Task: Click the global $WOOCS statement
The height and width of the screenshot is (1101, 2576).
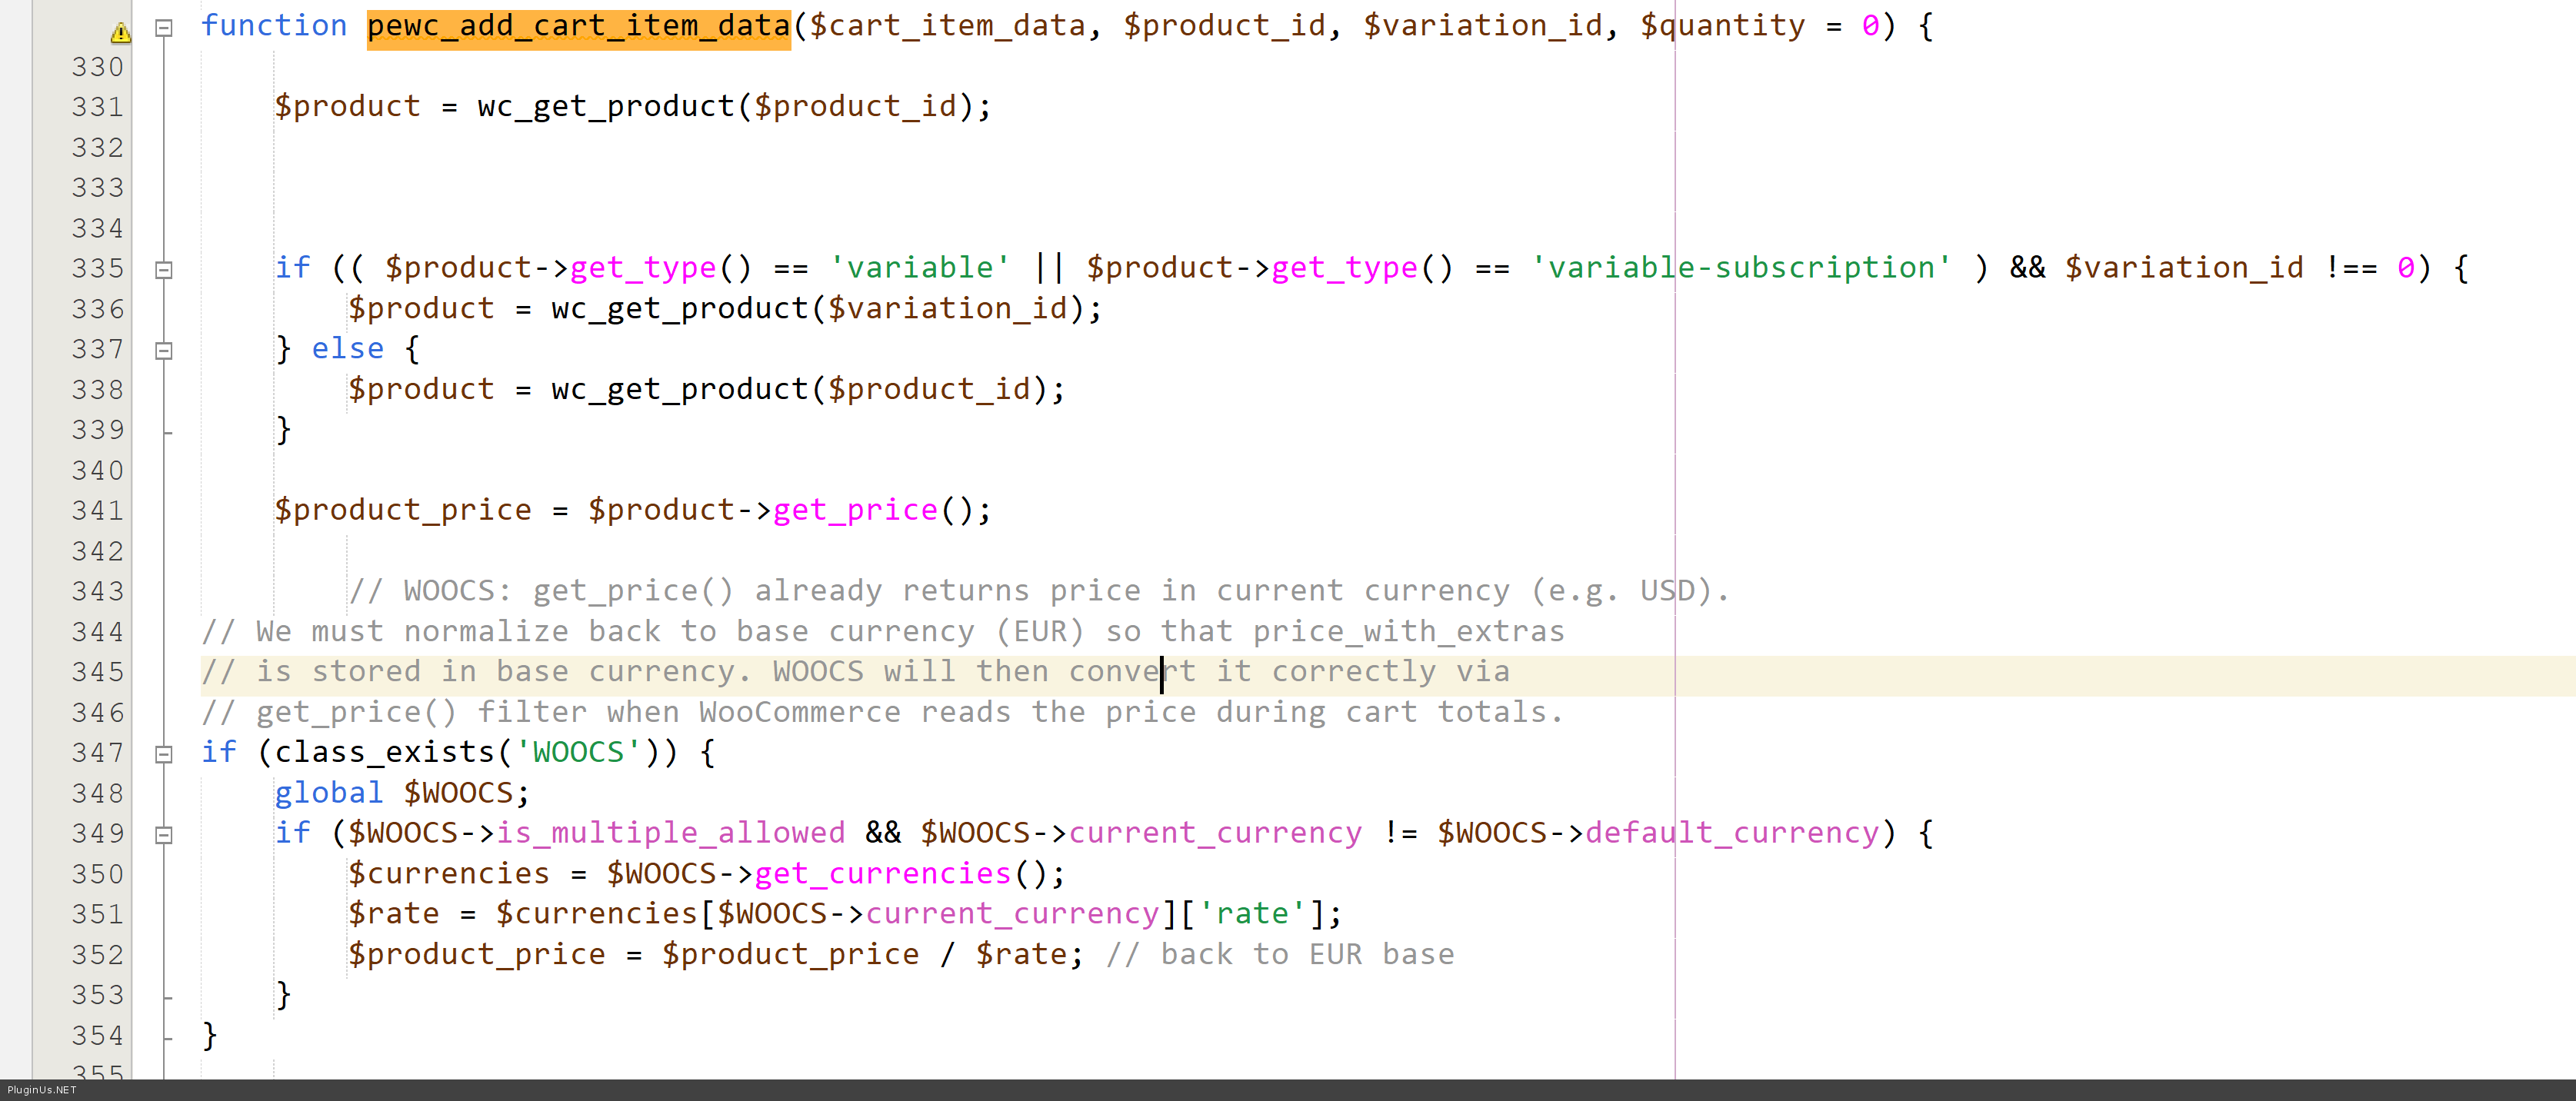Action: pos(401,793)
